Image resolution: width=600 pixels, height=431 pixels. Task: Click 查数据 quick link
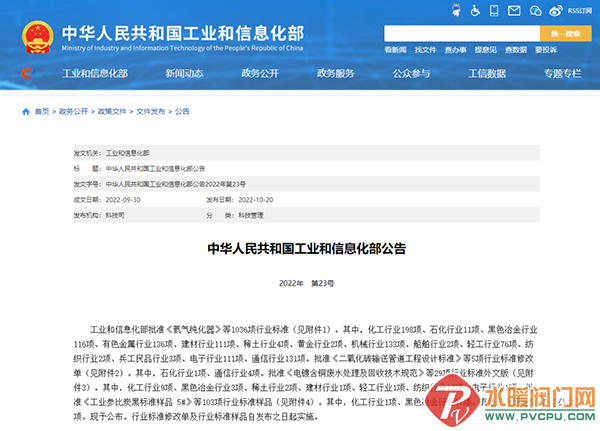click(x=516, y=50)
